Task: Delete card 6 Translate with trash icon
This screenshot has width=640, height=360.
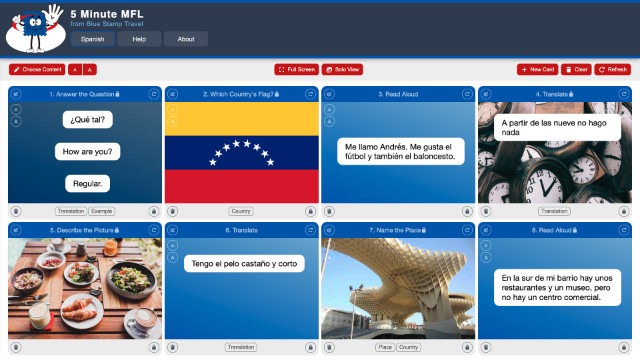Action: coord(173,347)
